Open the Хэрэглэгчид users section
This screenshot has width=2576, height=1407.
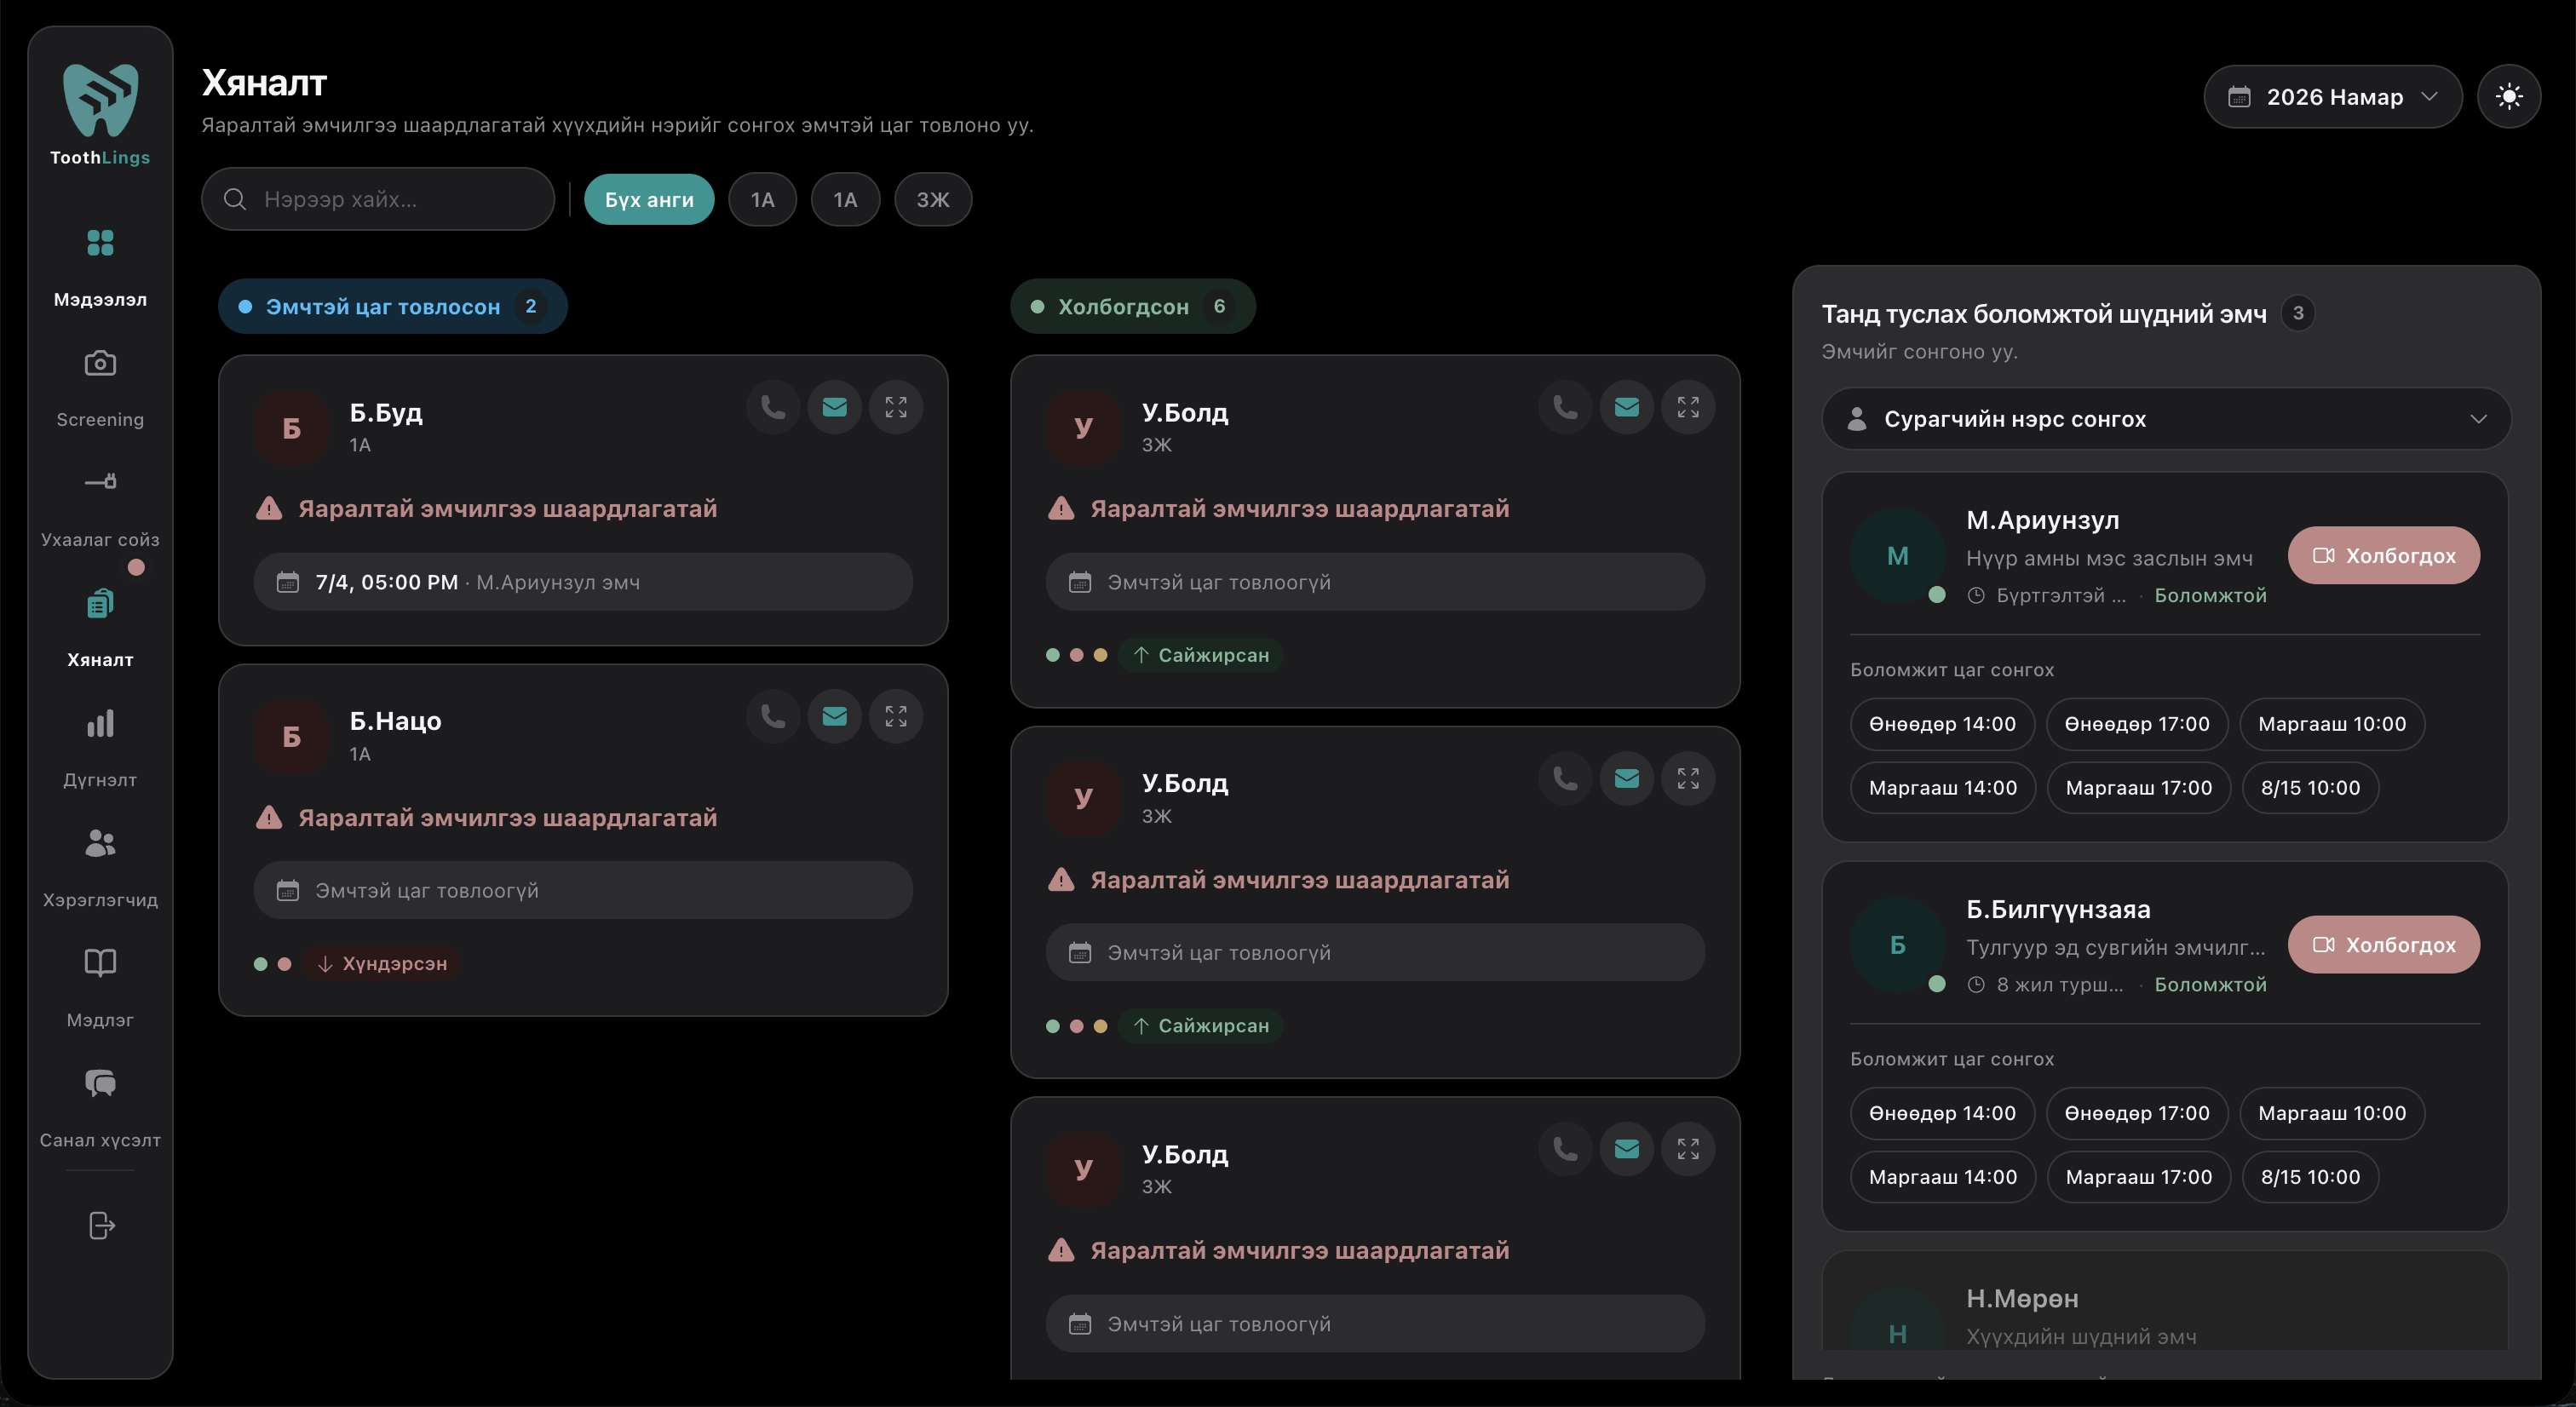(100, 866)
